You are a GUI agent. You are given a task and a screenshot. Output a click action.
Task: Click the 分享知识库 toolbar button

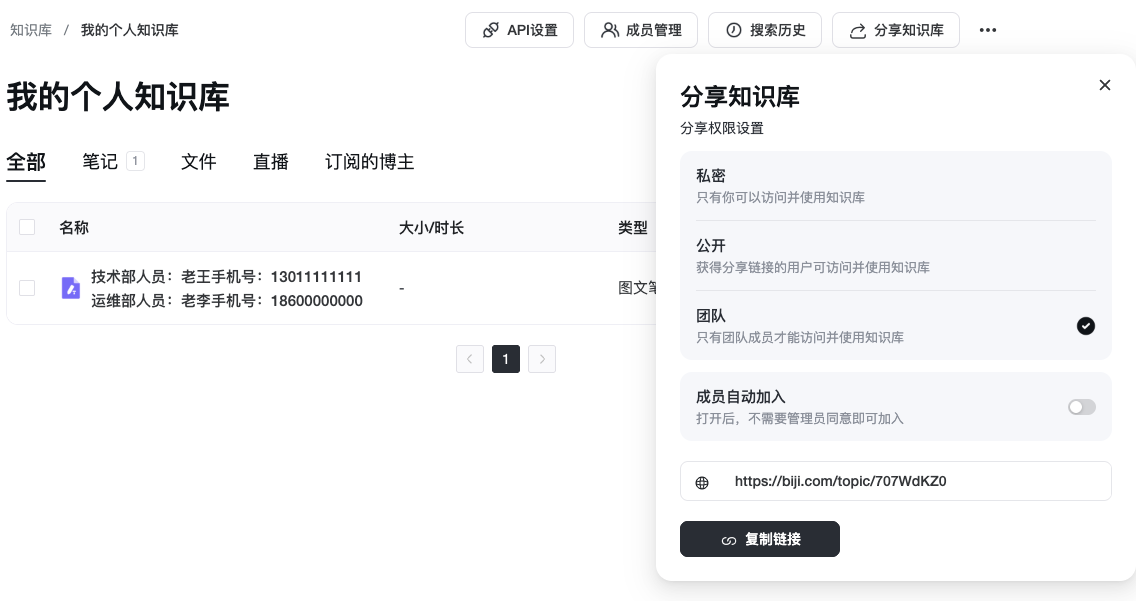(895, 30)
